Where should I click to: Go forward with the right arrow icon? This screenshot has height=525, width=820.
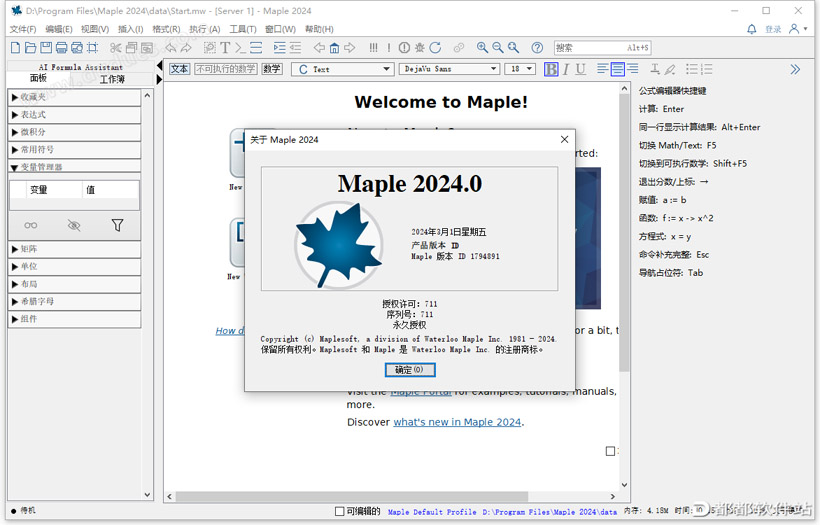(x=349, y=48)
